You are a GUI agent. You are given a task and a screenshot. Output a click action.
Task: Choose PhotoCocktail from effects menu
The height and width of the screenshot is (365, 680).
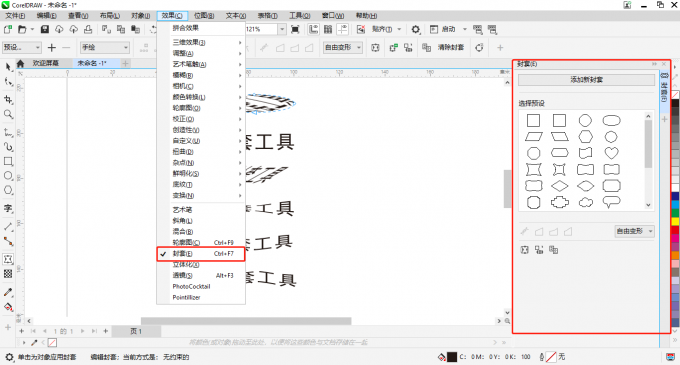(201, 287)
